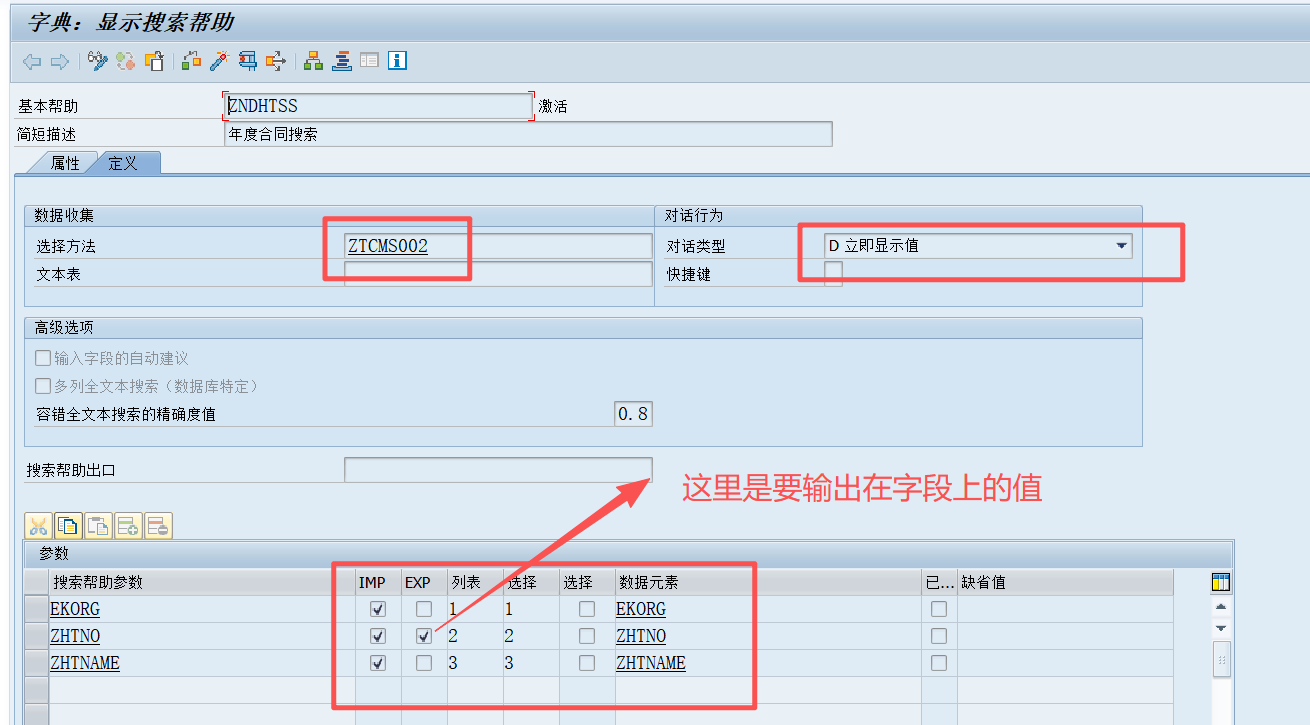
Task: Click the 年度合同搜索 description field
Action: [528, 134]
